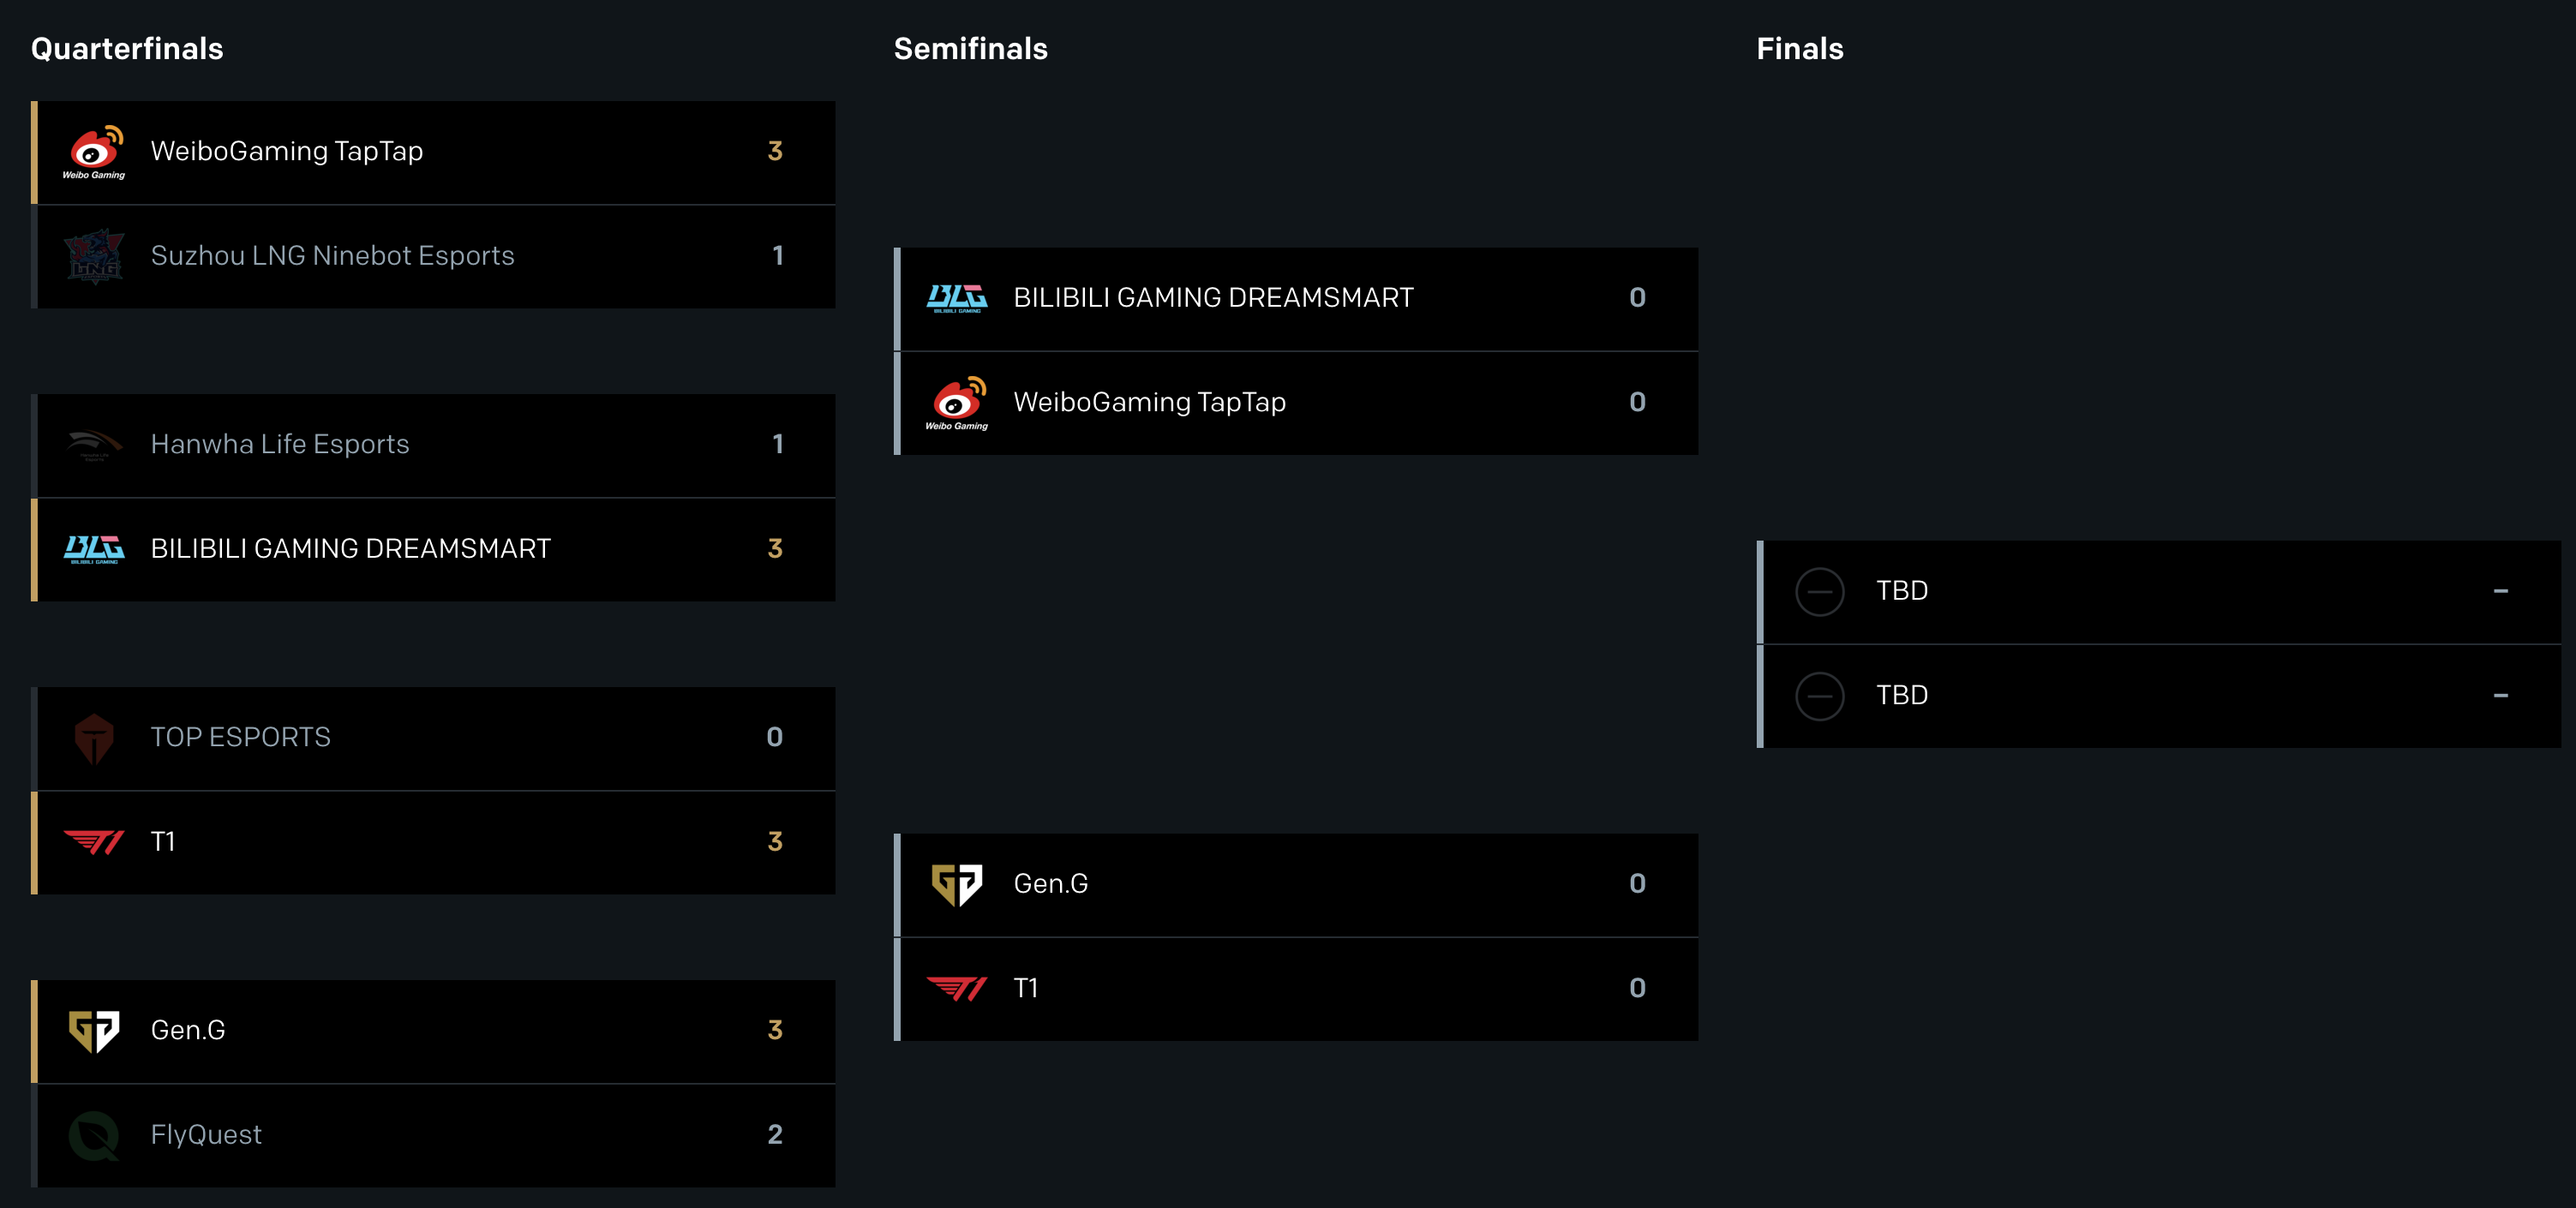Screen dimensions: 2576x1208
Task: Click the T1 logo in Quarterfinals
Action: (95, 842)
